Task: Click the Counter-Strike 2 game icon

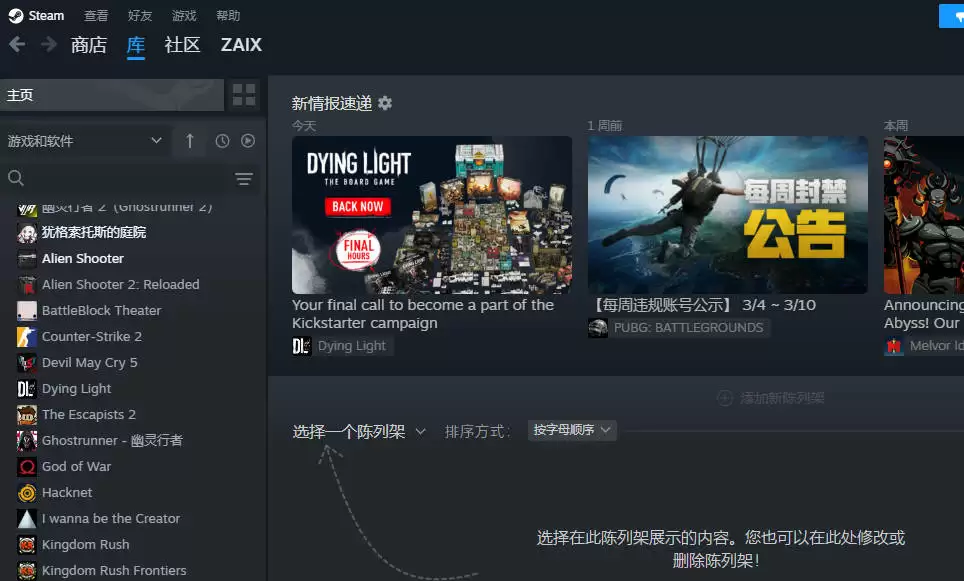Action: 27,337
